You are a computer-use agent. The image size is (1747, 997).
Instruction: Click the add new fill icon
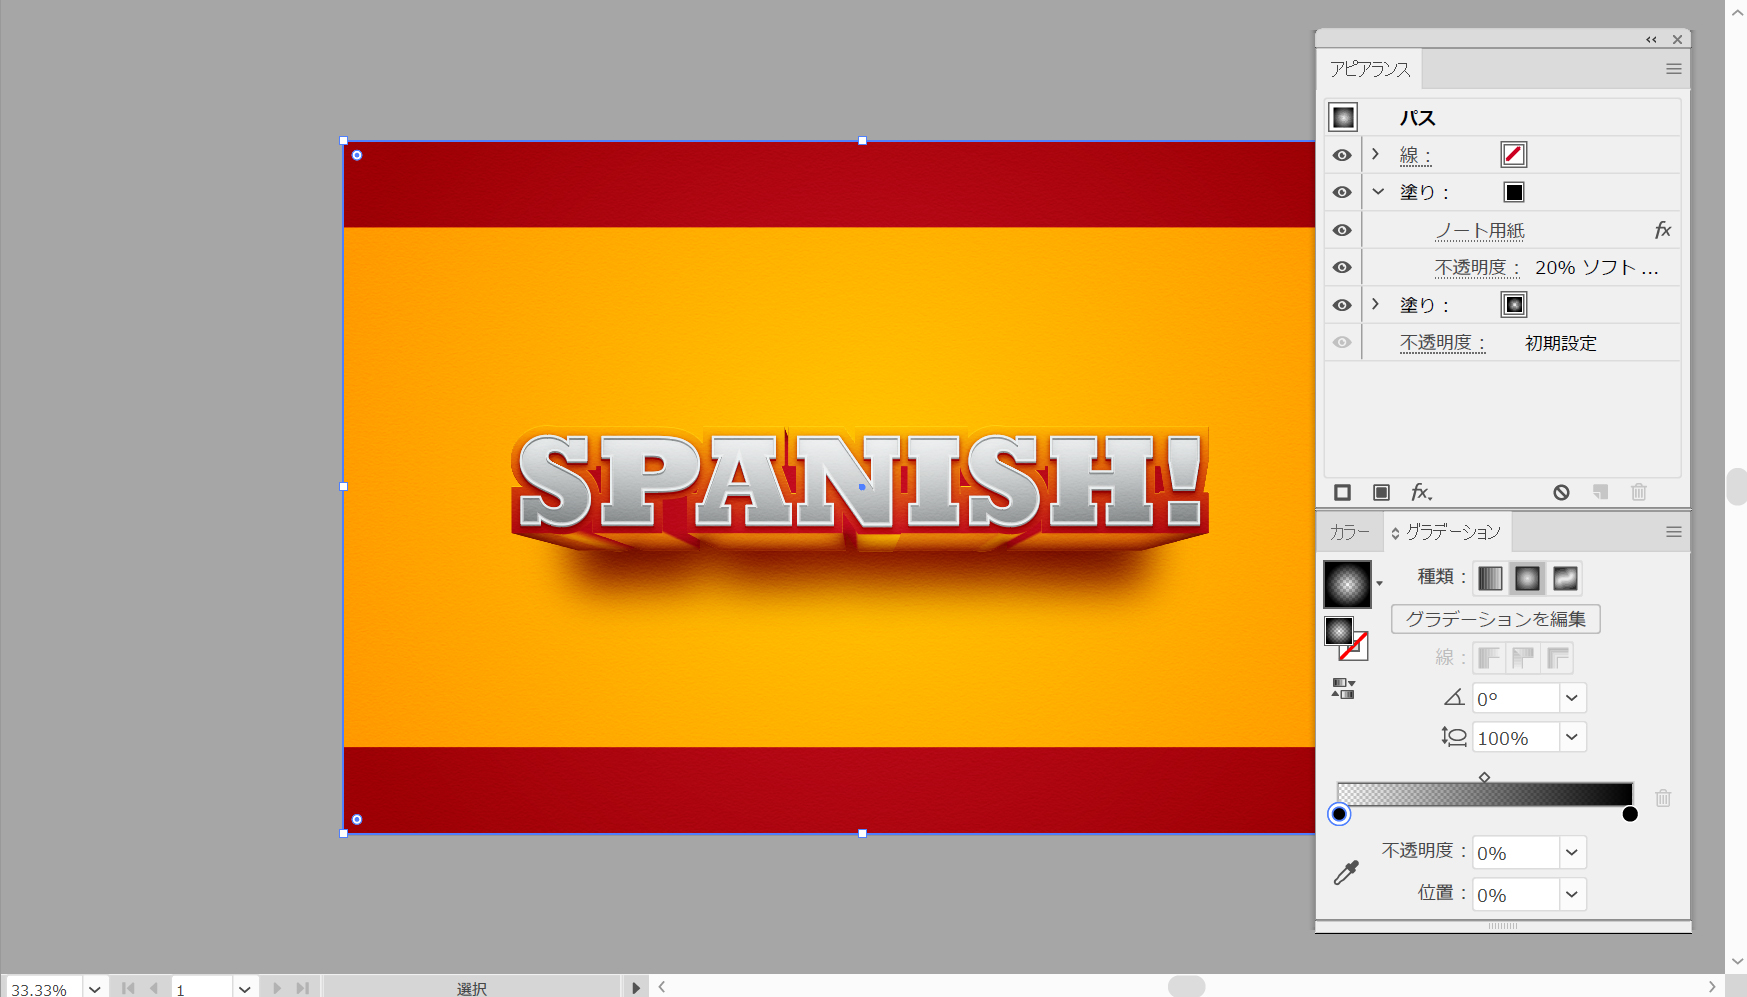pos(1381,492)
